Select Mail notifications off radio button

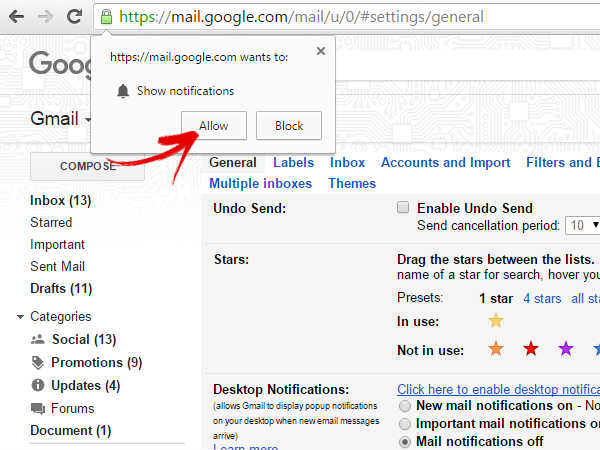405,441
